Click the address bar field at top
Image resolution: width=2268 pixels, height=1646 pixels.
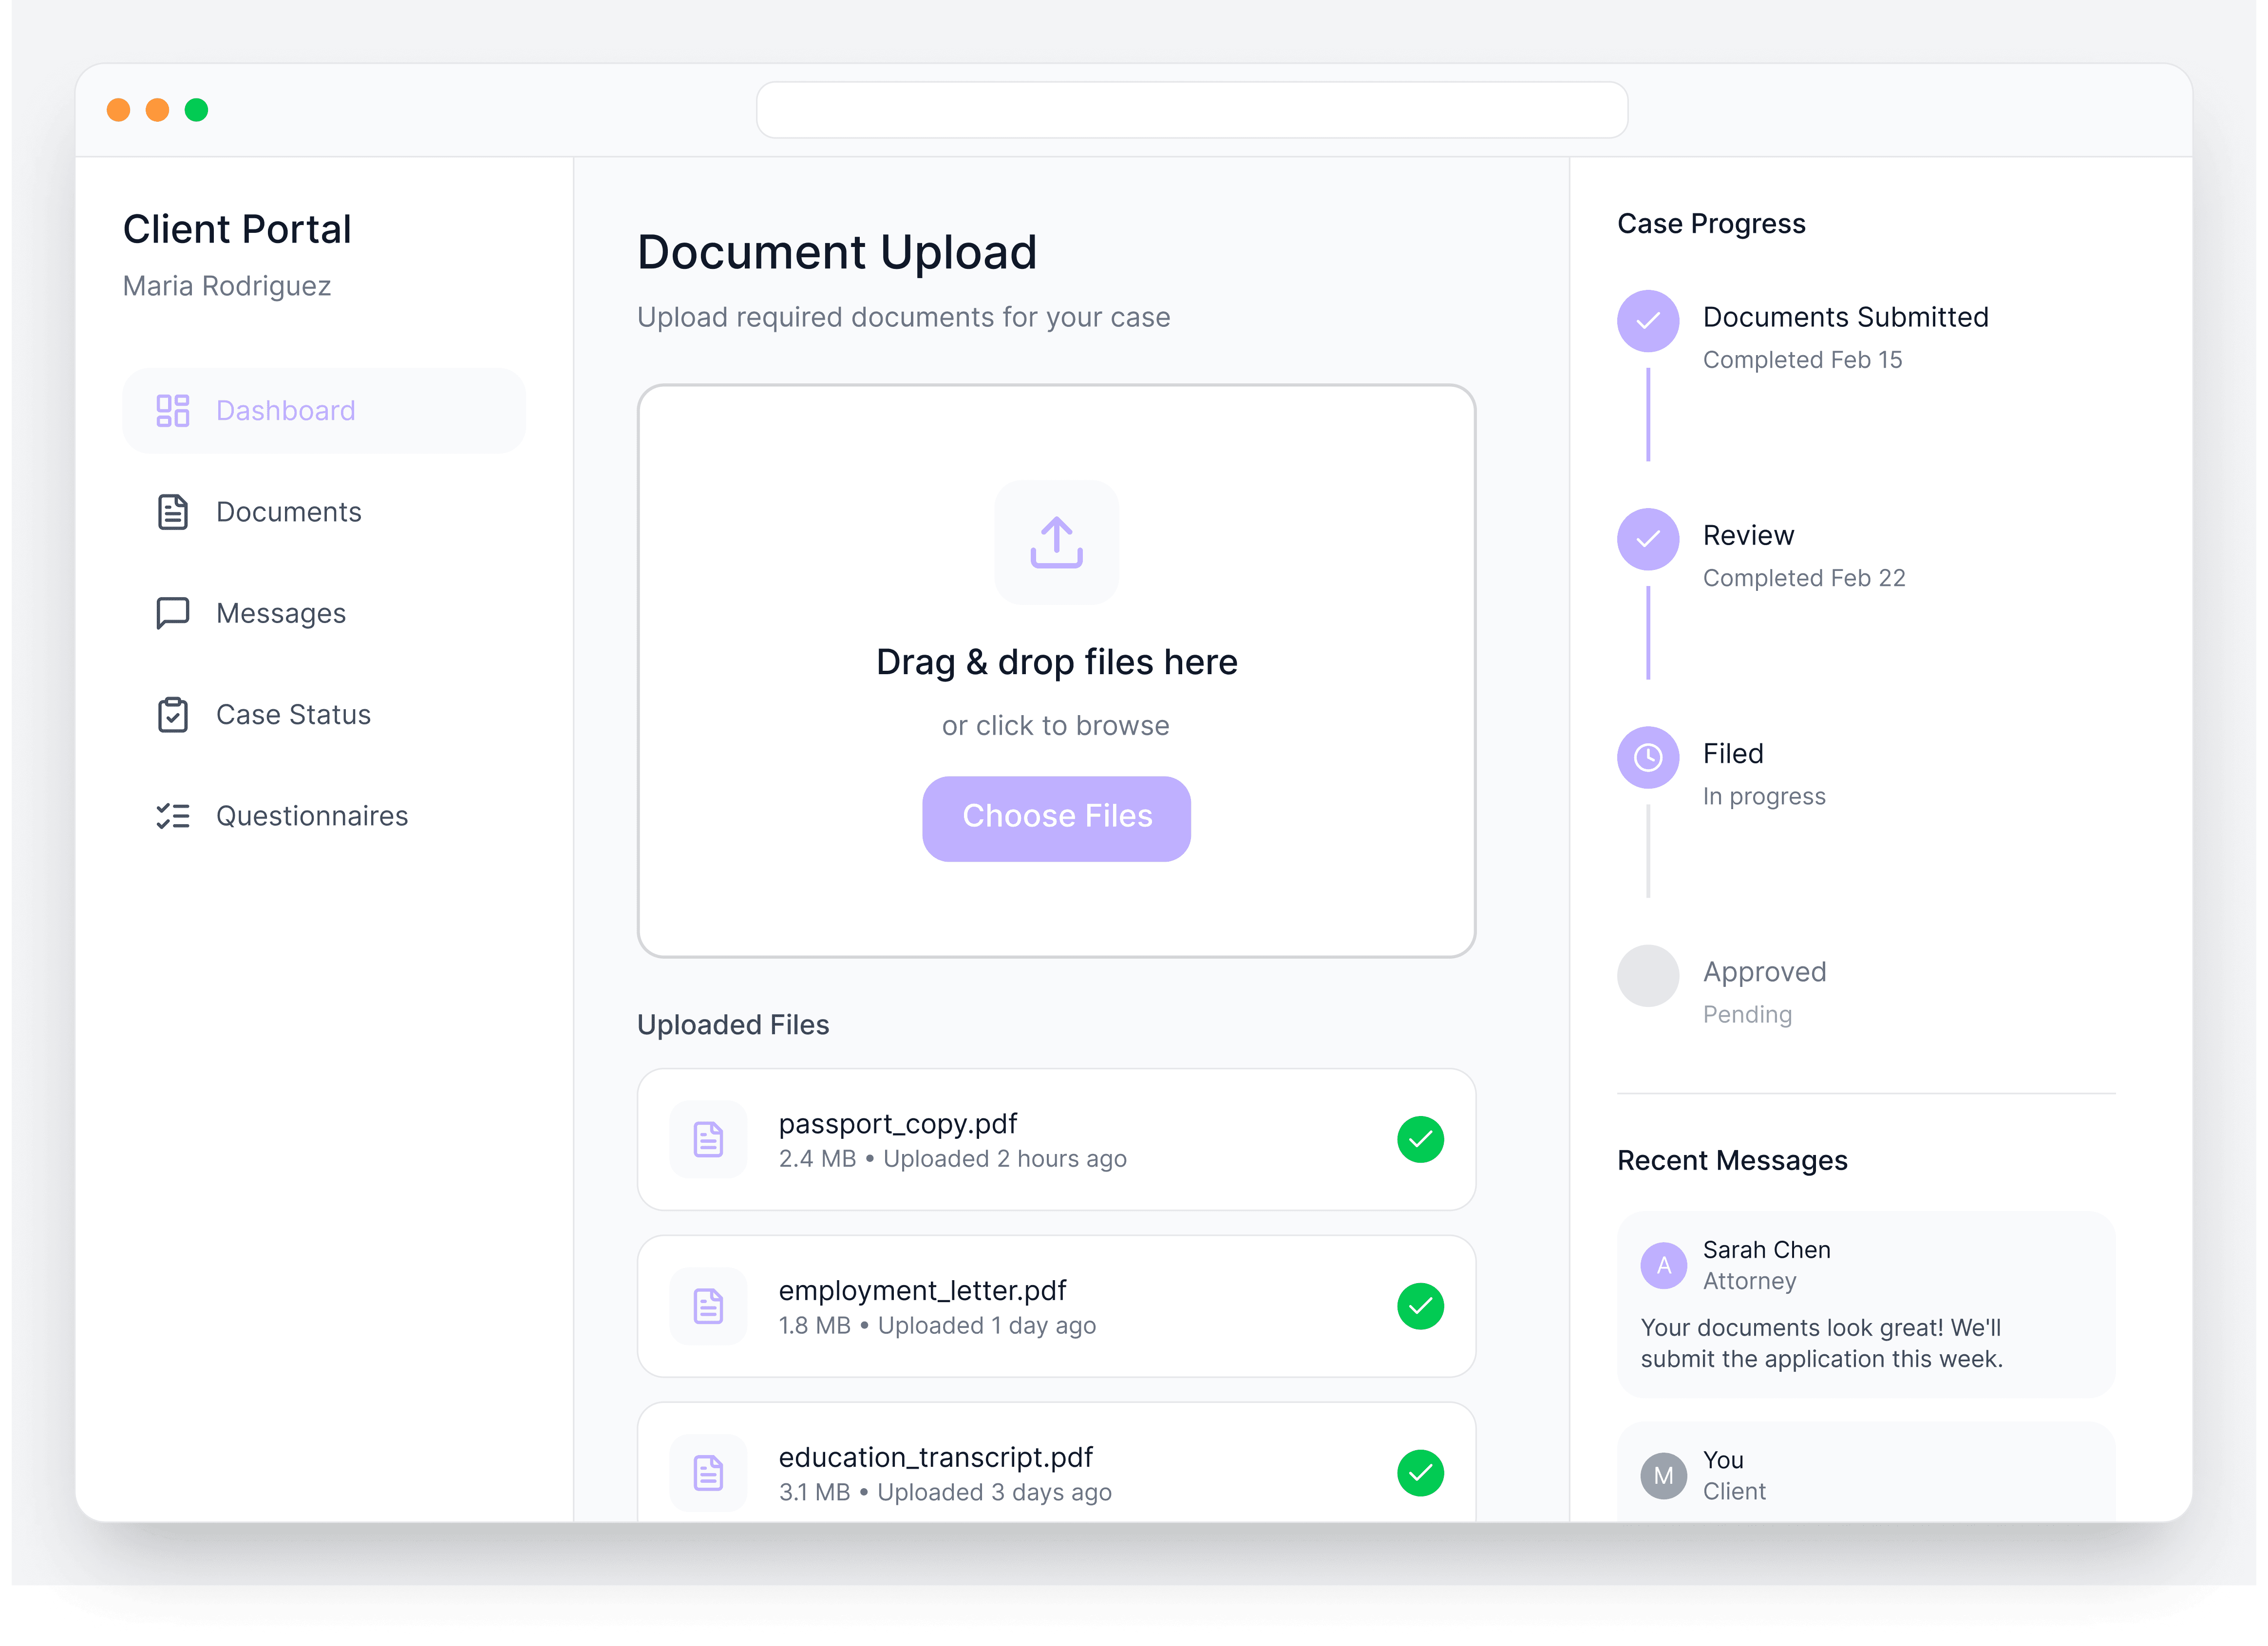click(x=1191, y=110)
